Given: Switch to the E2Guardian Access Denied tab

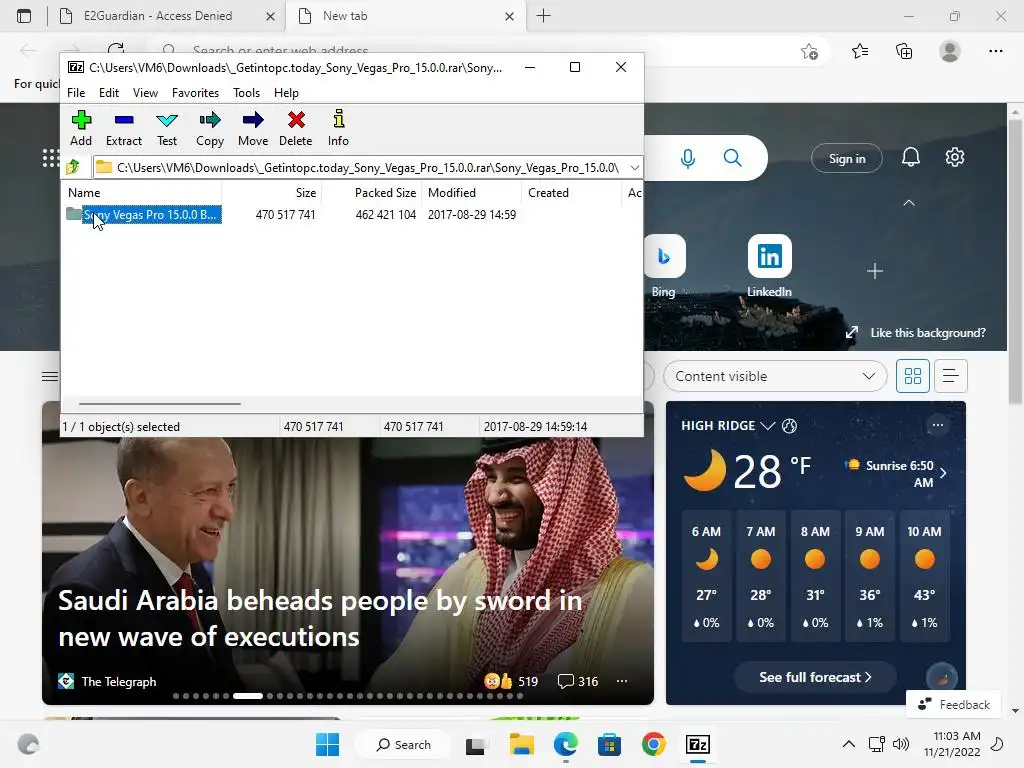Looking at the screenshot, I should coord(158,16).
